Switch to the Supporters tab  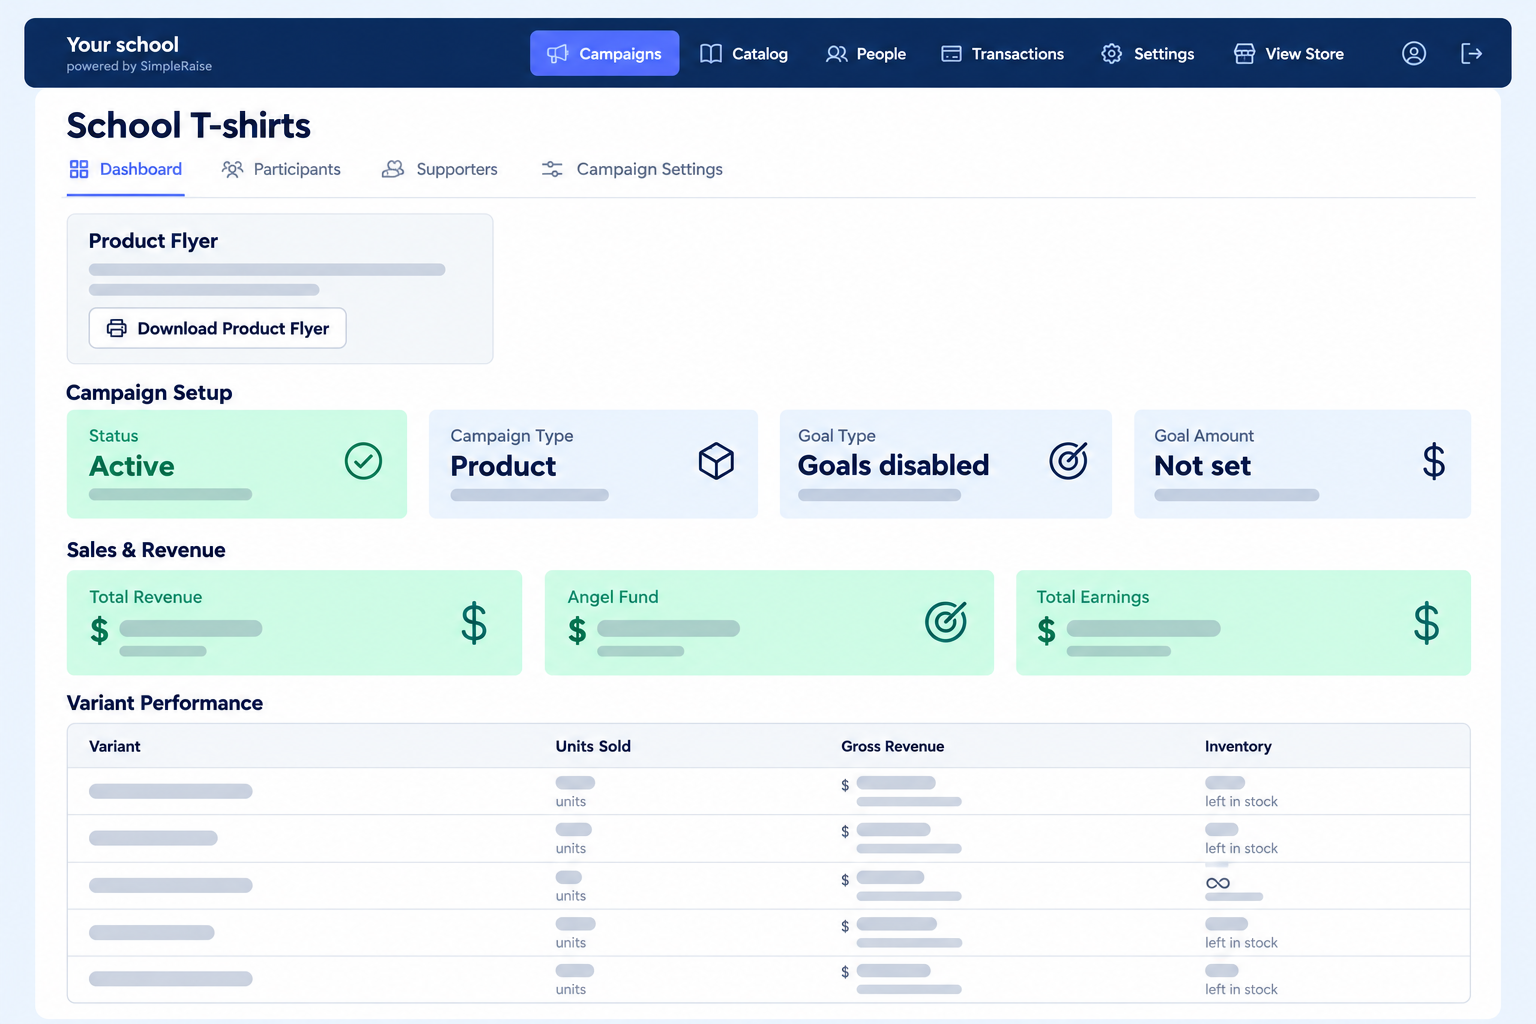pyautogui.click(x=440, y=169)
